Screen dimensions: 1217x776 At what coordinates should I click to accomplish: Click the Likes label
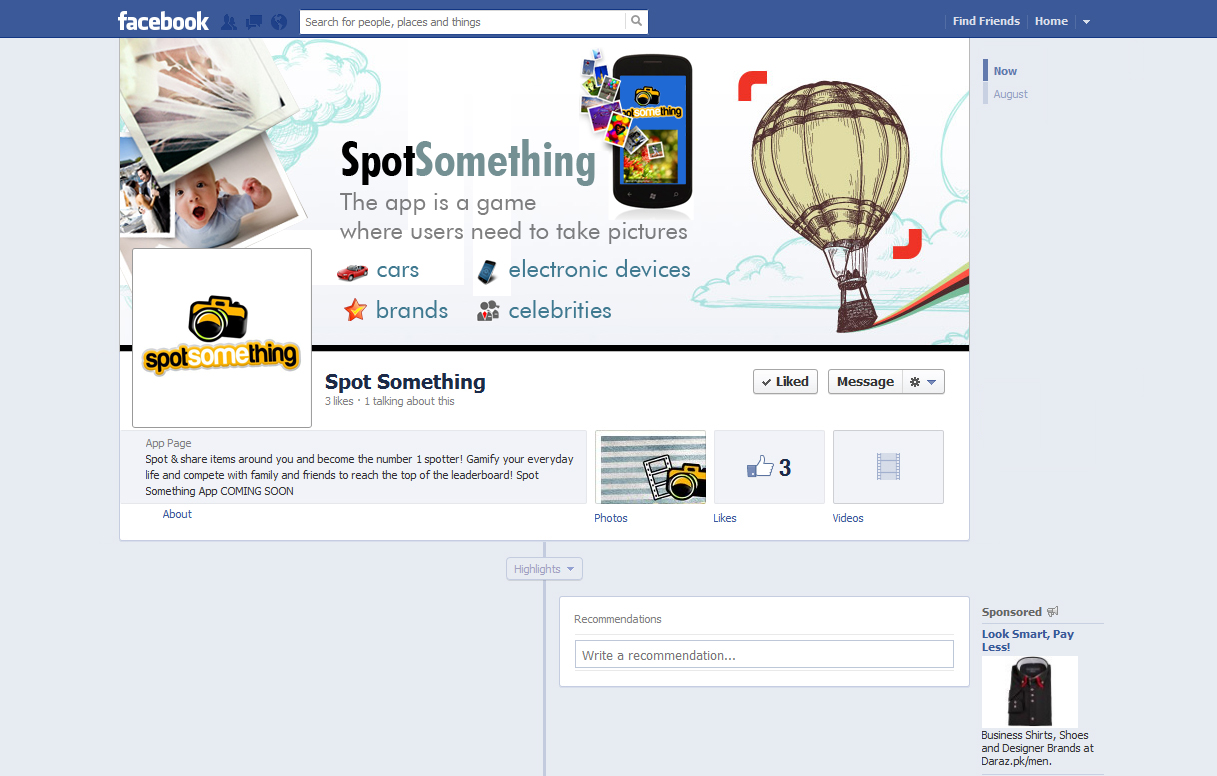(725, 518)
